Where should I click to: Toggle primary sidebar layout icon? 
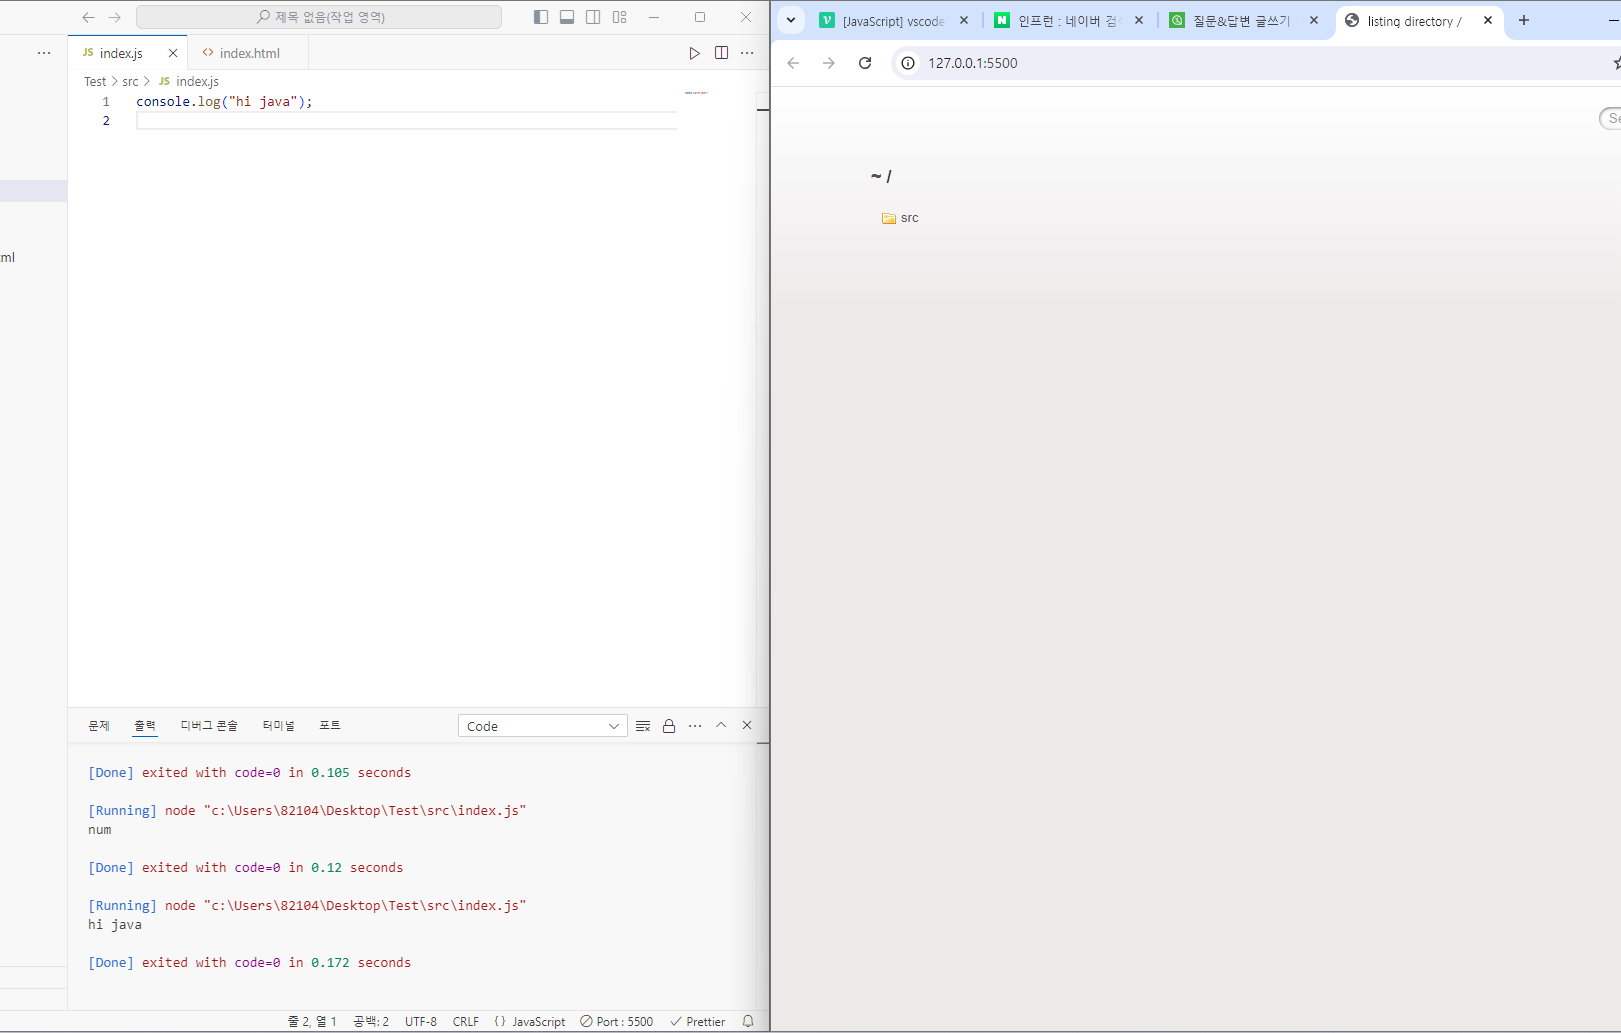(x=541, y=17)
